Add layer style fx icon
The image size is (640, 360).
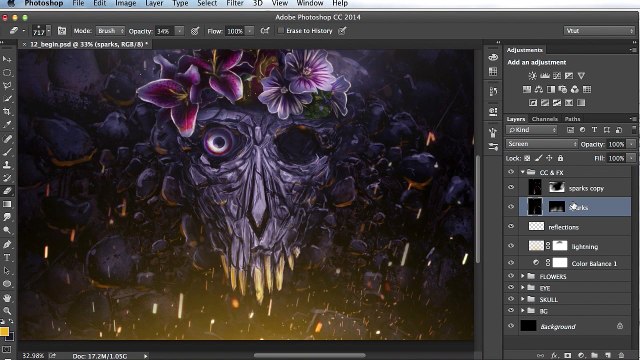click(x=554, y=356)
